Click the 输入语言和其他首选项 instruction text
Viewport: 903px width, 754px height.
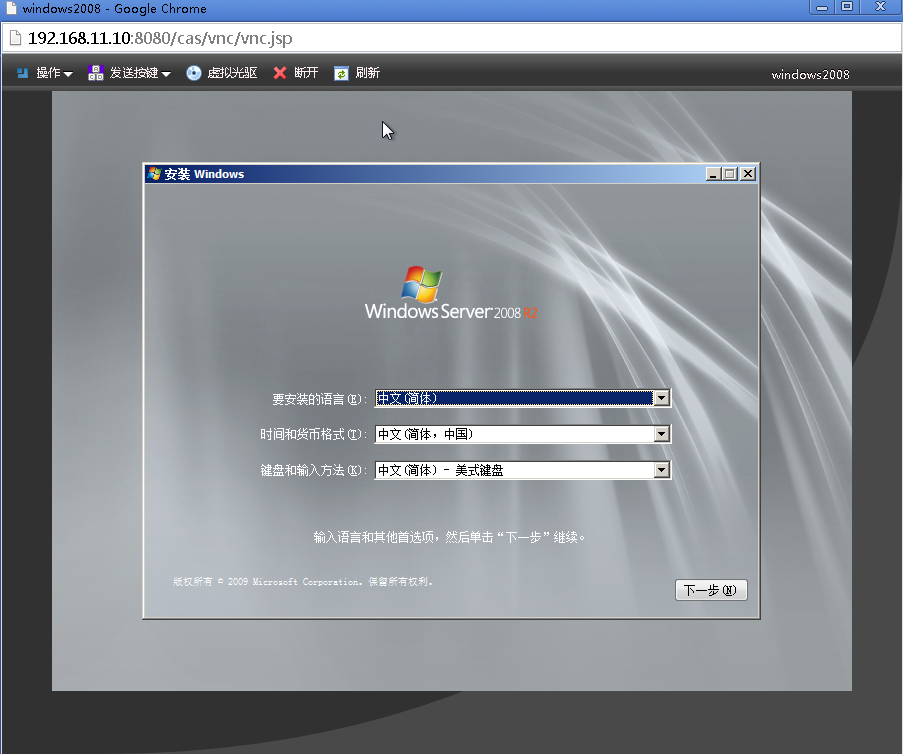[449, 537]
